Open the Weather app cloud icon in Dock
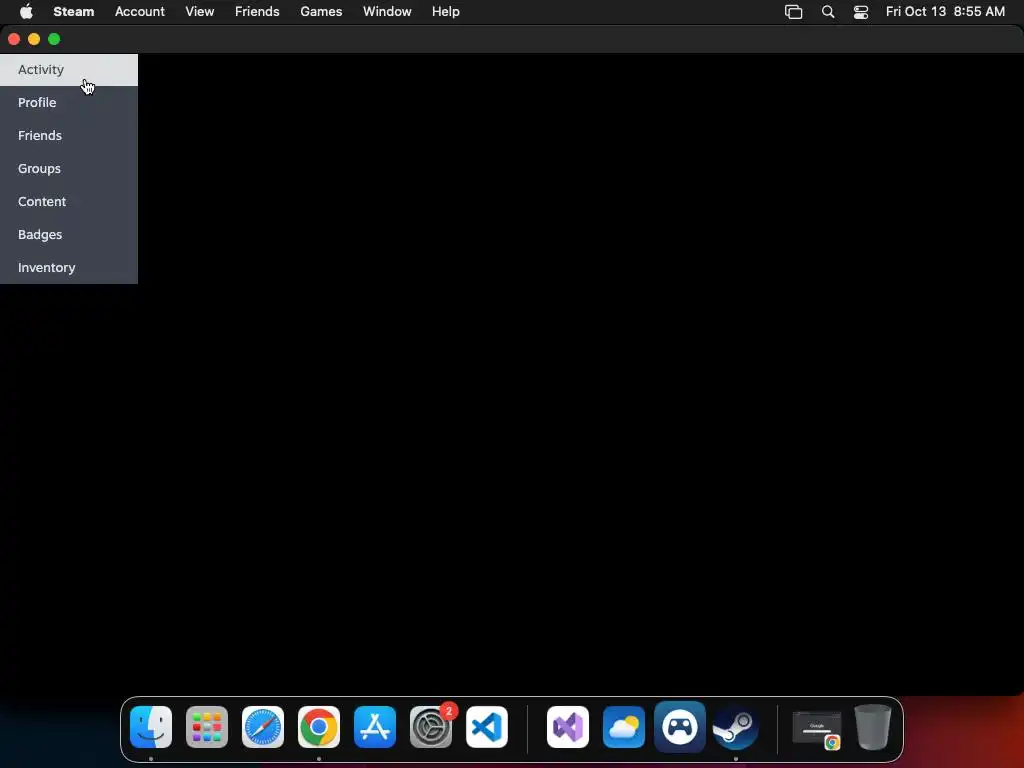The height and width of the screenshot is (768, 1024). tap(624, 727)
